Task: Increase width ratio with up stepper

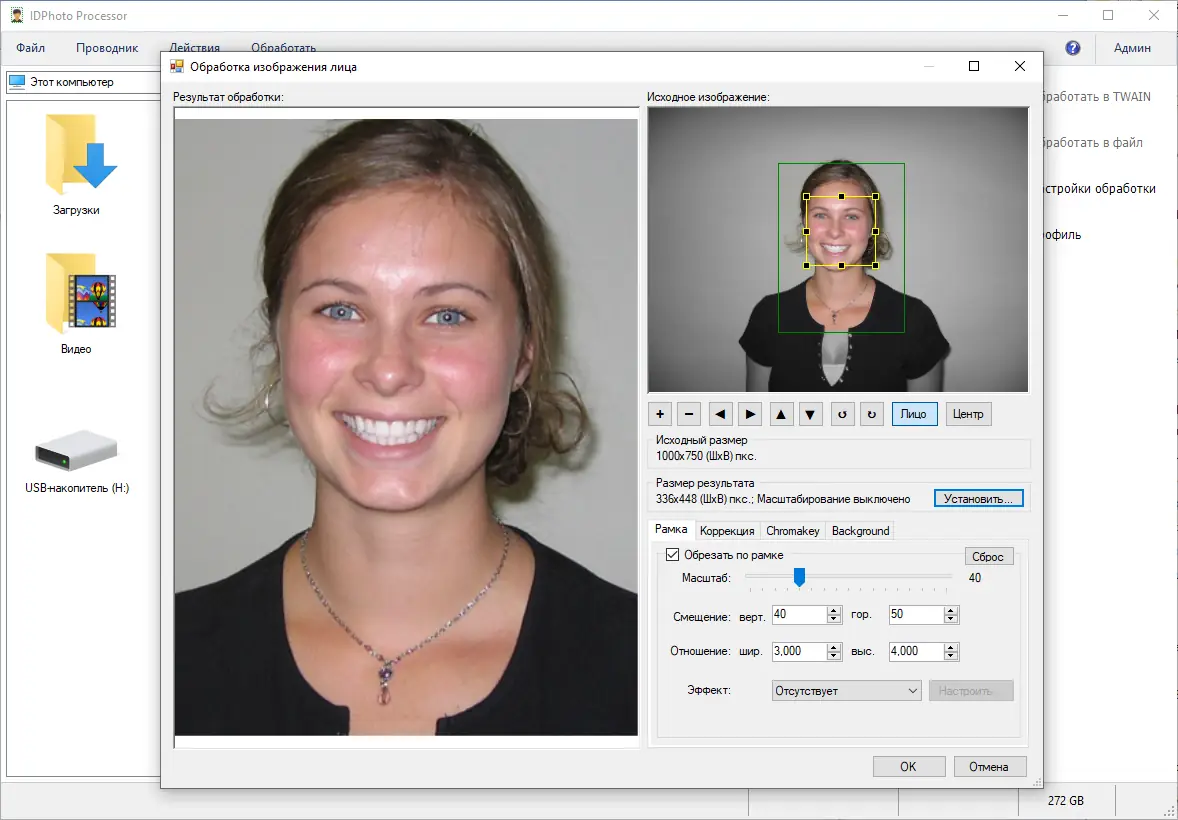Action: [x=834, y=647]
